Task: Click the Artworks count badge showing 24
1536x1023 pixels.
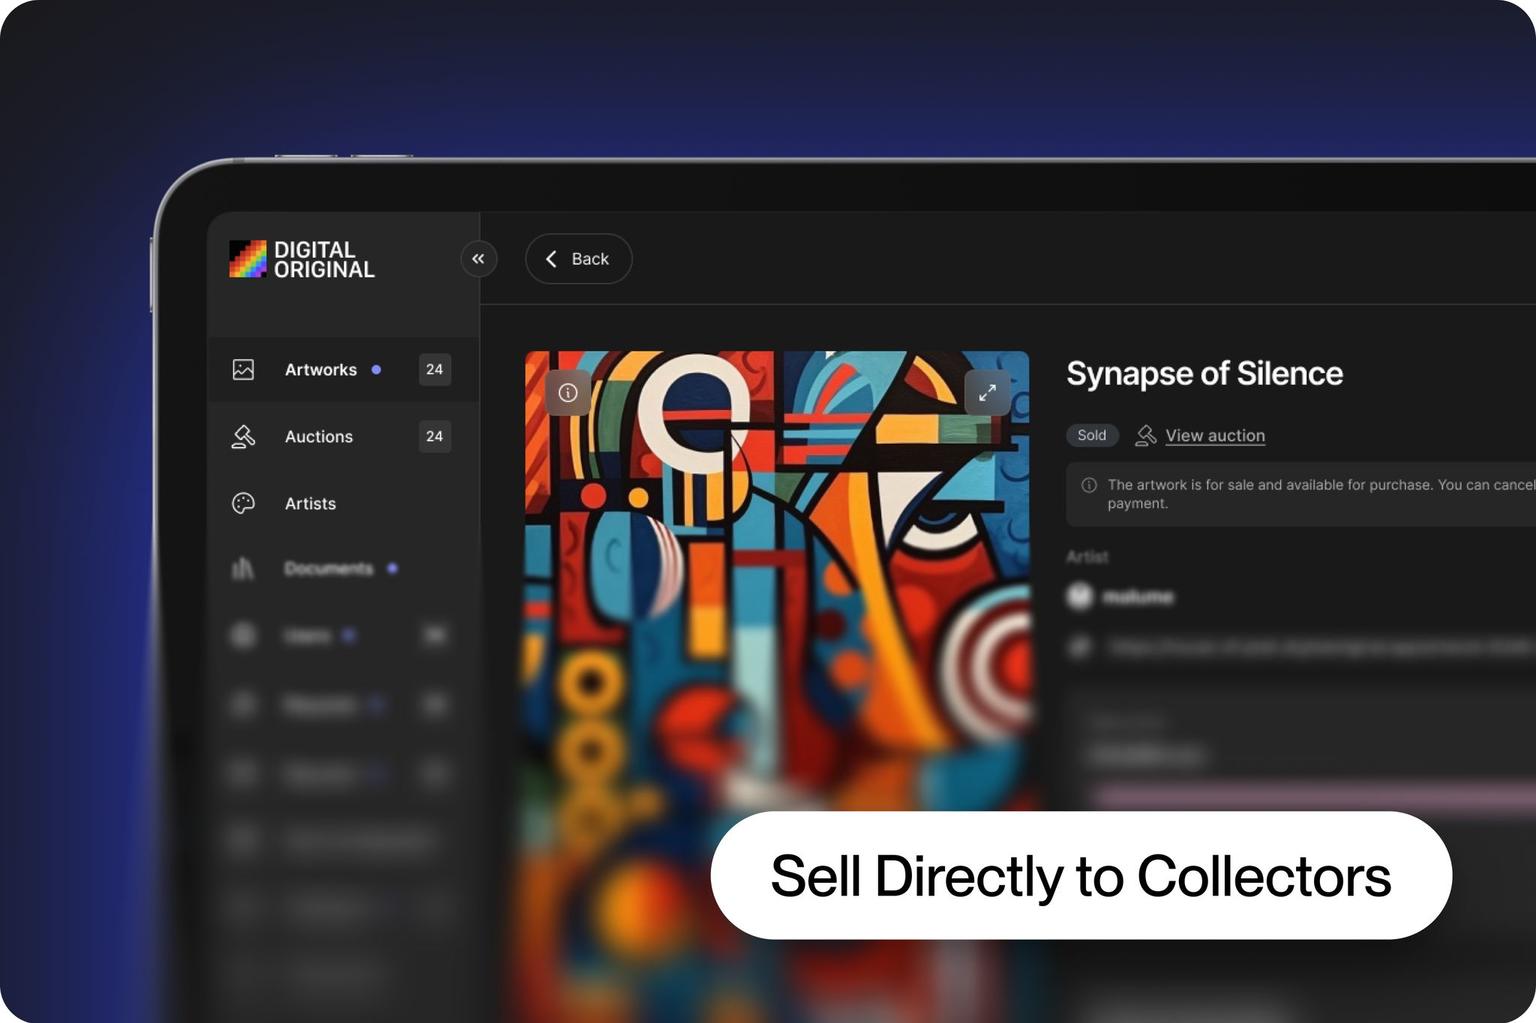Action: 434,370
